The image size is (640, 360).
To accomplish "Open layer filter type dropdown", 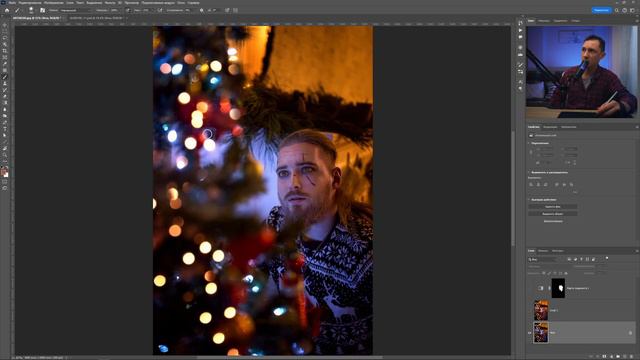I will click(x=543, y=259).
